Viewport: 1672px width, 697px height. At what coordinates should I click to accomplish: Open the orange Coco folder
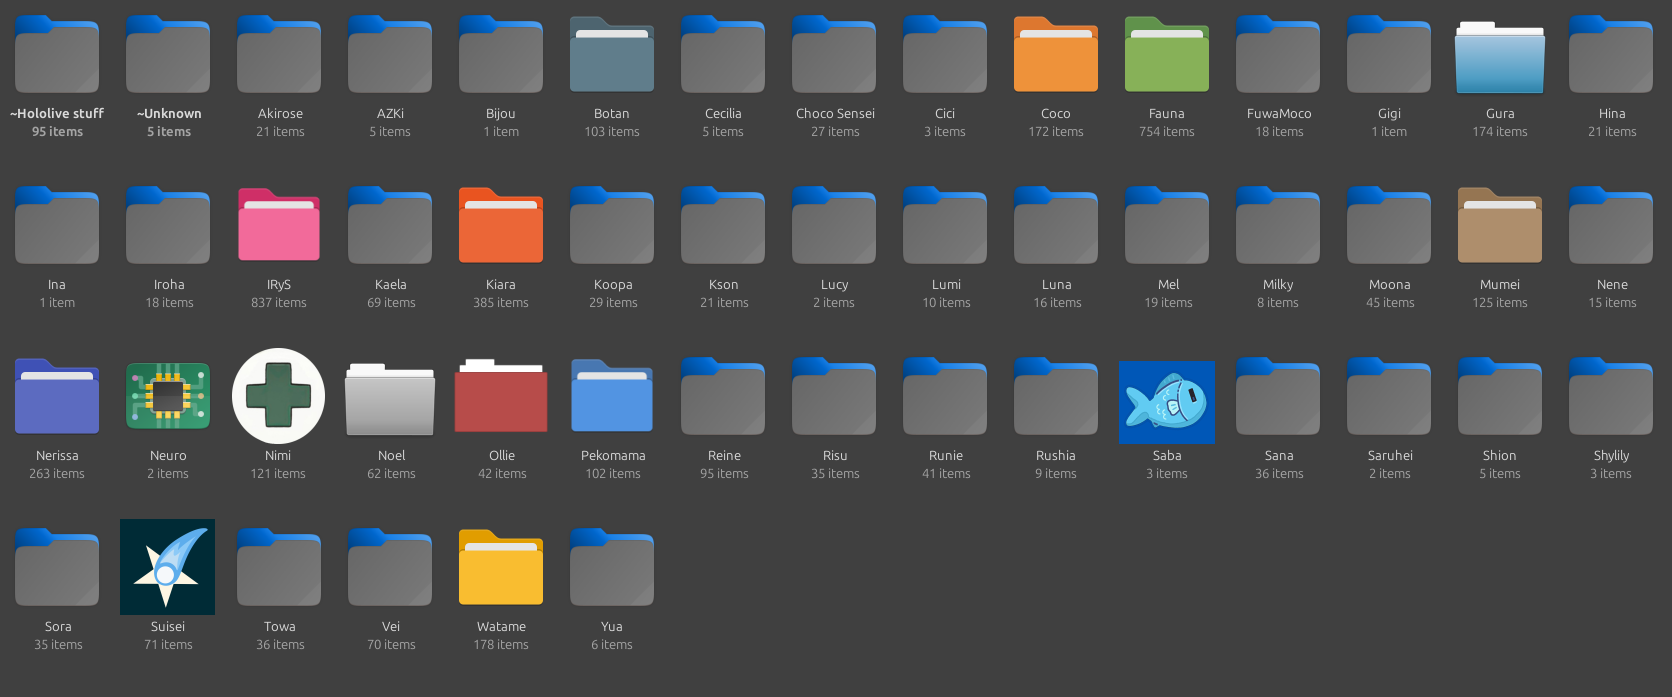[x=1056, y=54]
